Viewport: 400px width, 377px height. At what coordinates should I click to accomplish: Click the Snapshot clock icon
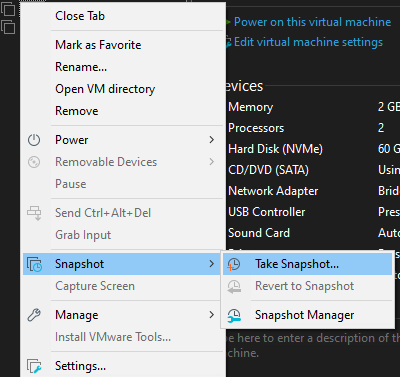point(34,264)
